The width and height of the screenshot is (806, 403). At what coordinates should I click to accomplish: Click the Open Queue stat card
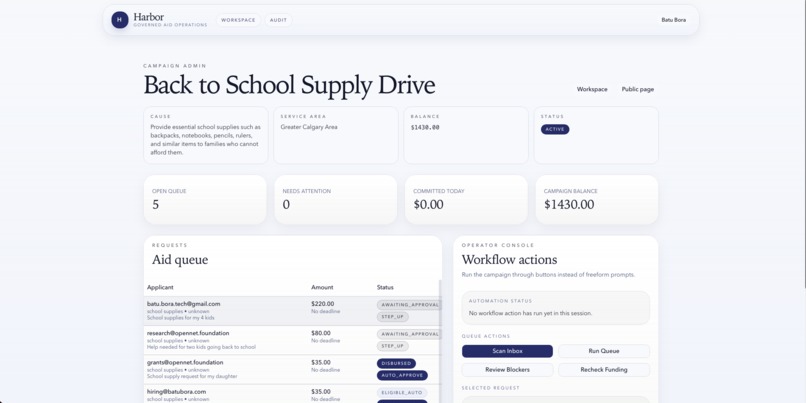click(x=205, y=199)
